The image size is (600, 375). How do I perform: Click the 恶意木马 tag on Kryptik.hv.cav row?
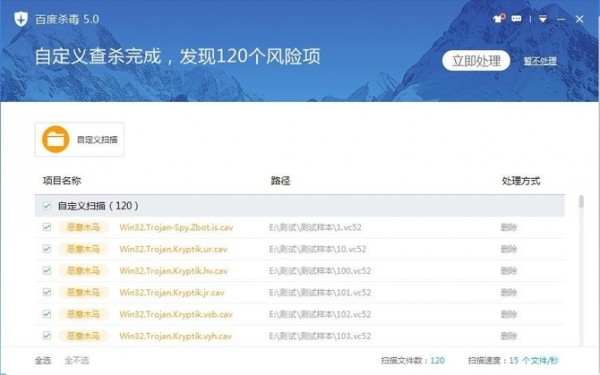pos(83,271)
